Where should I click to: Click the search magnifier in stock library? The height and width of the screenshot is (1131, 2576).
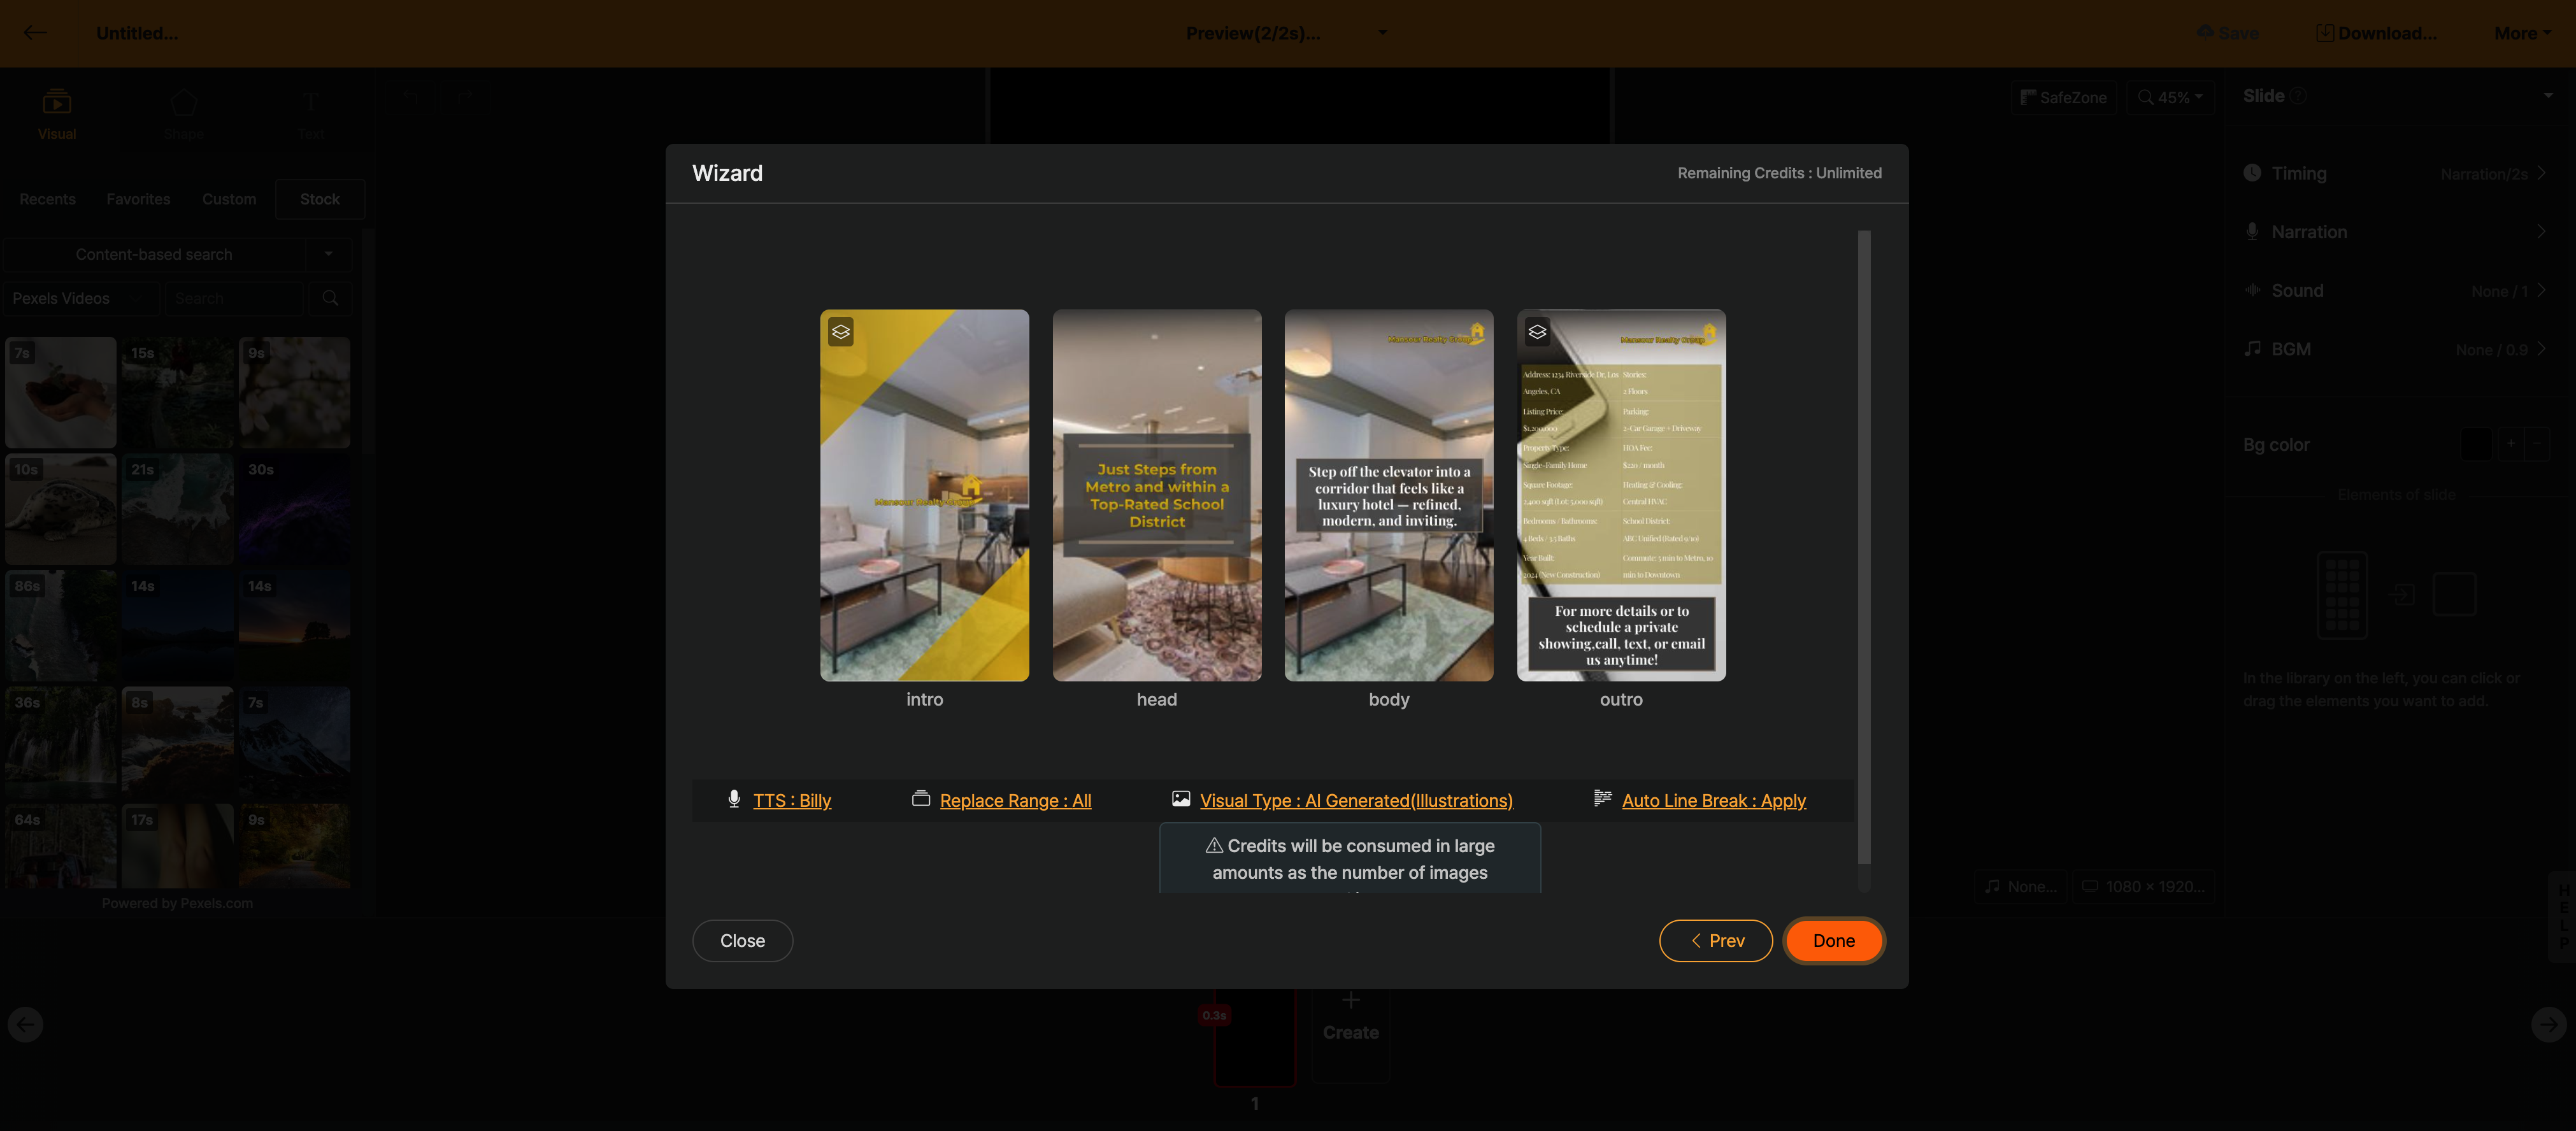[330, 298]
